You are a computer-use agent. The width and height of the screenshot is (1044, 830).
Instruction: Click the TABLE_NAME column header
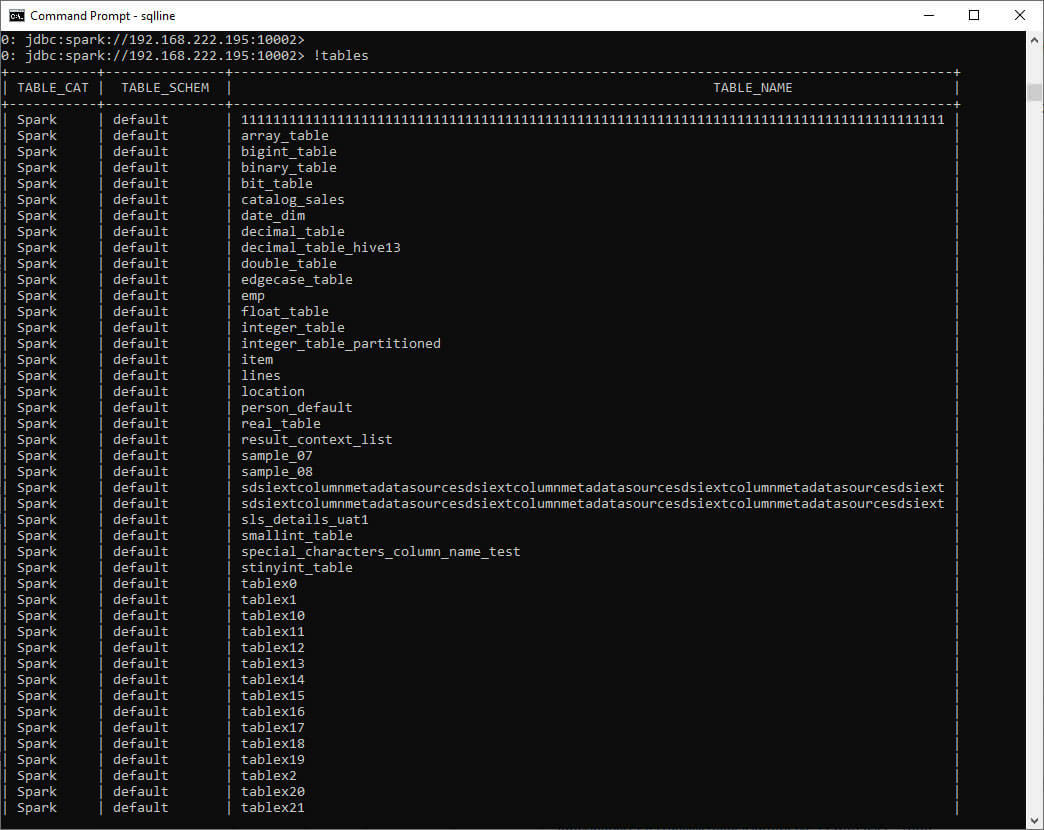pos(752,87)
